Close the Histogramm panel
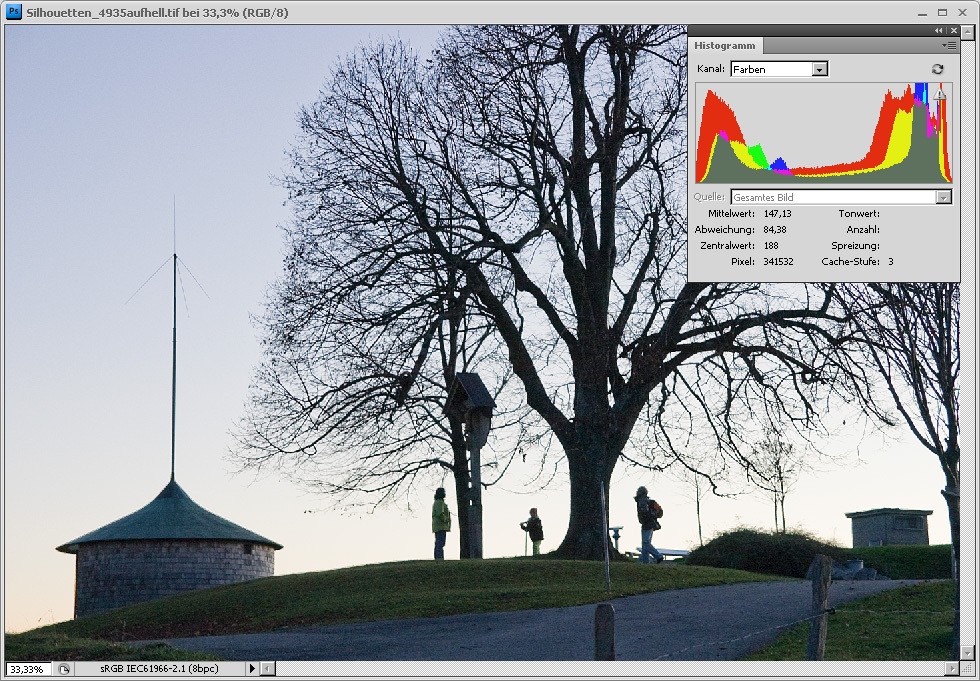The image size is (980, 681). (x=953, y=31)
